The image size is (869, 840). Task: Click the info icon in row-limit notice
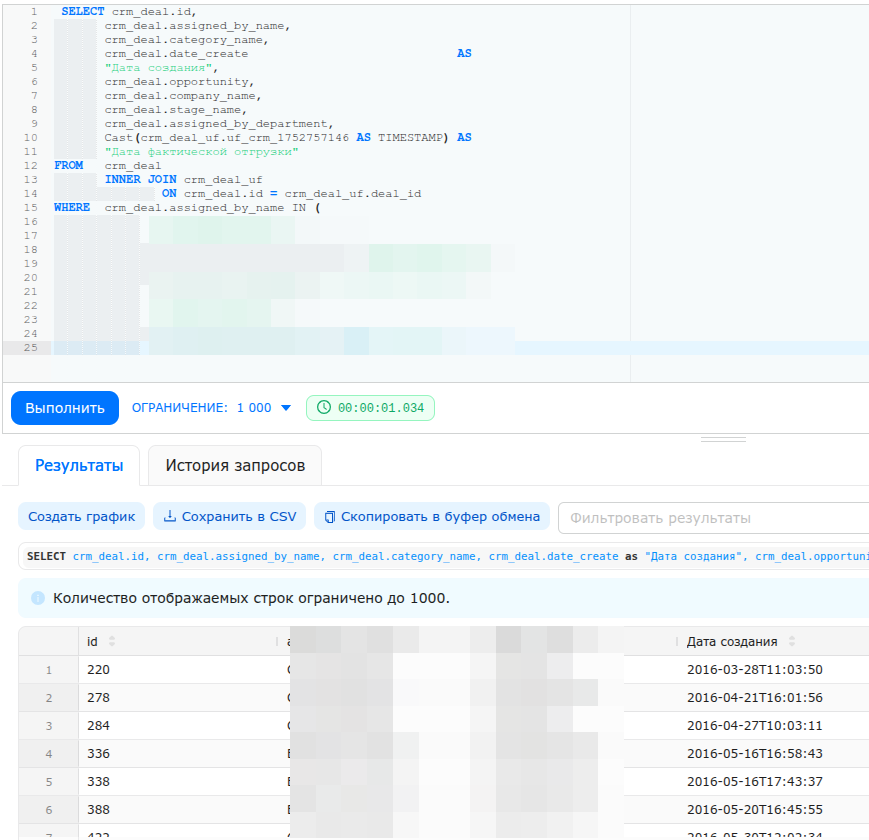[x=38, y=598]
